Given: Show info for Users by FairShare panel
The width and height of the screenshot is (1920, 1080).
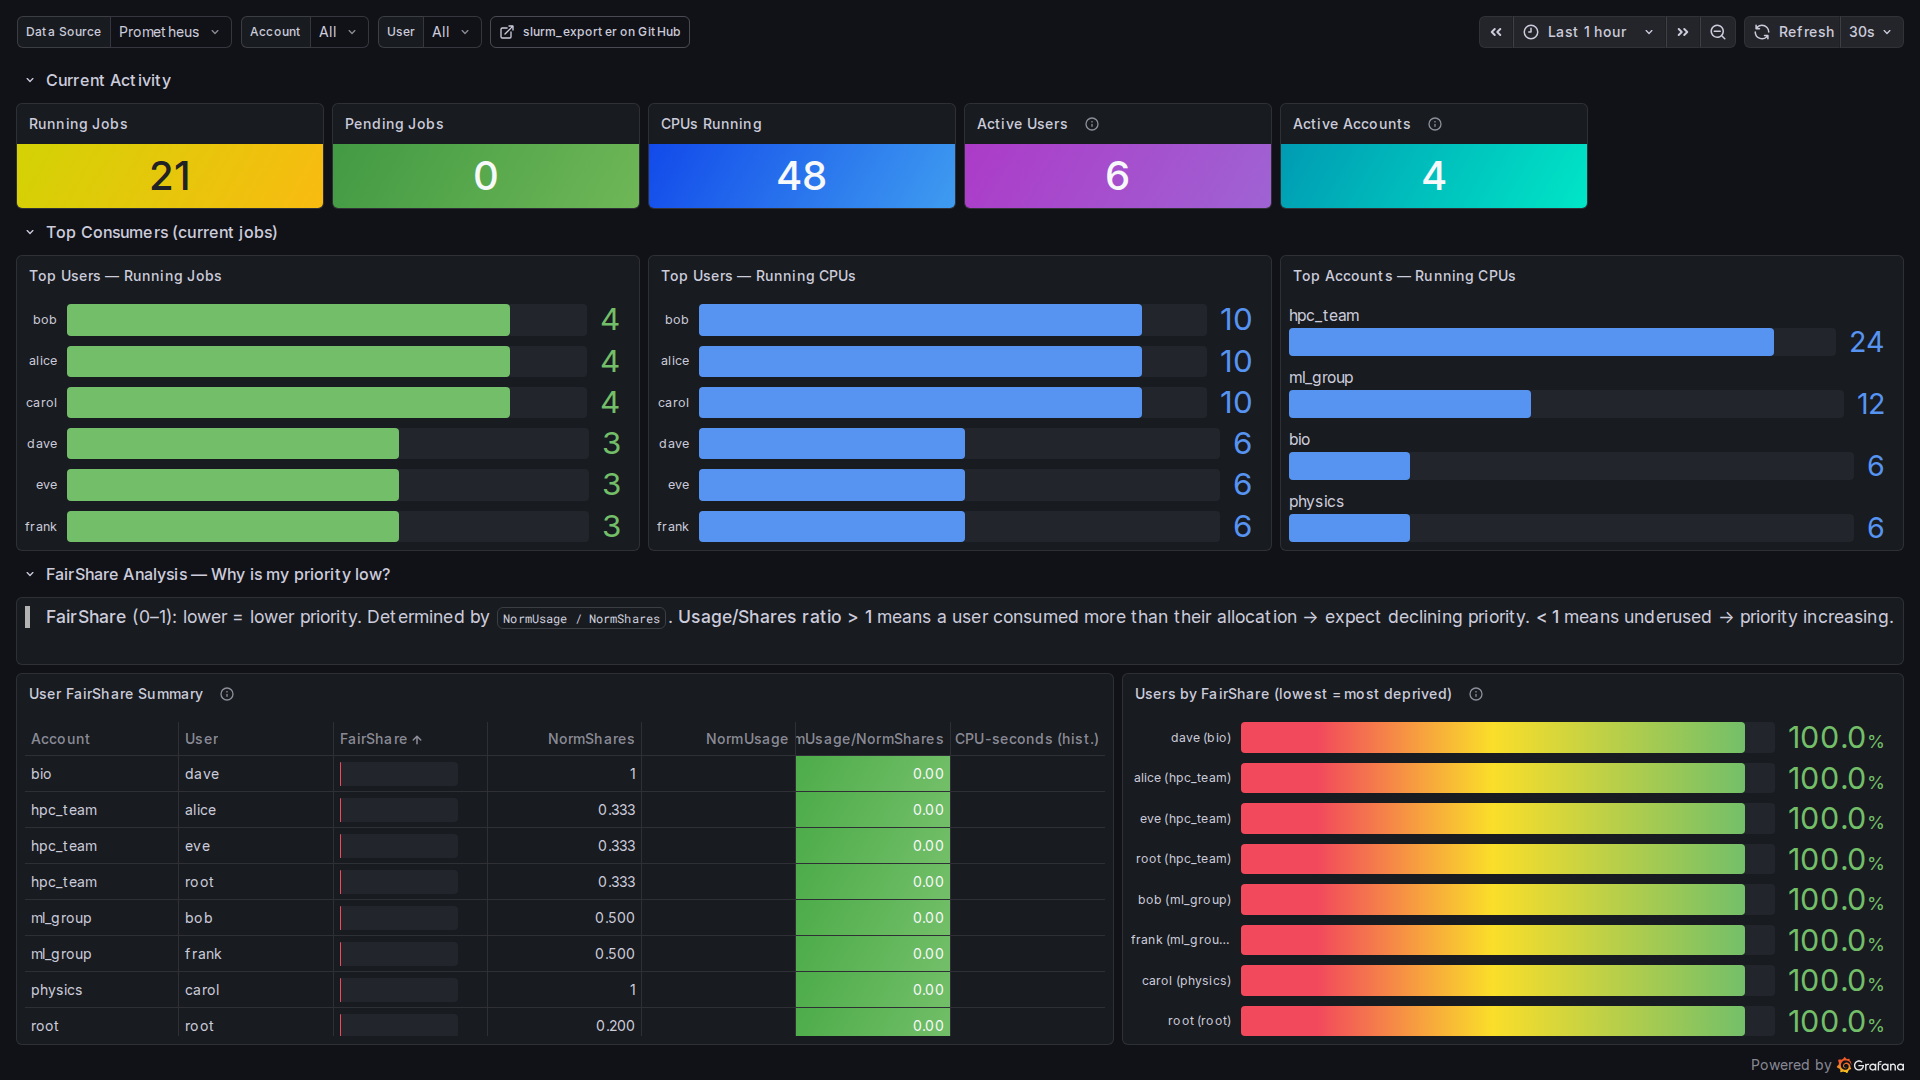Looking at the screenshot, I should [1476, 694].
